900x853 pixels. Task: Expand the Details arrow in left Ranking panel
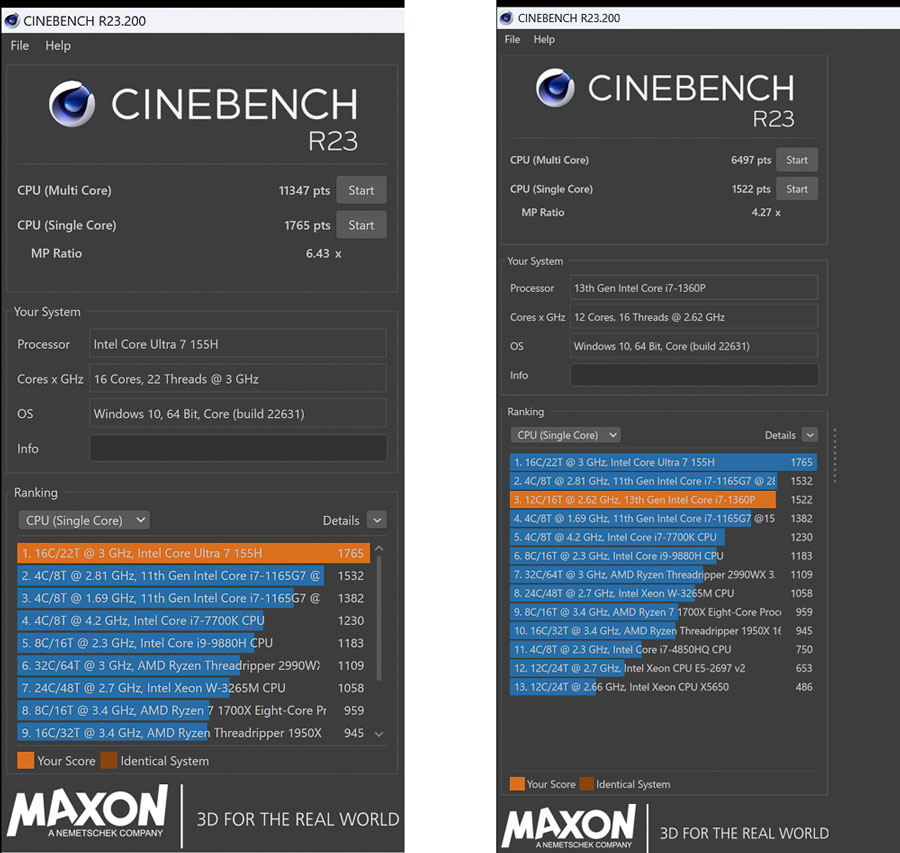(x=377, y=520)
